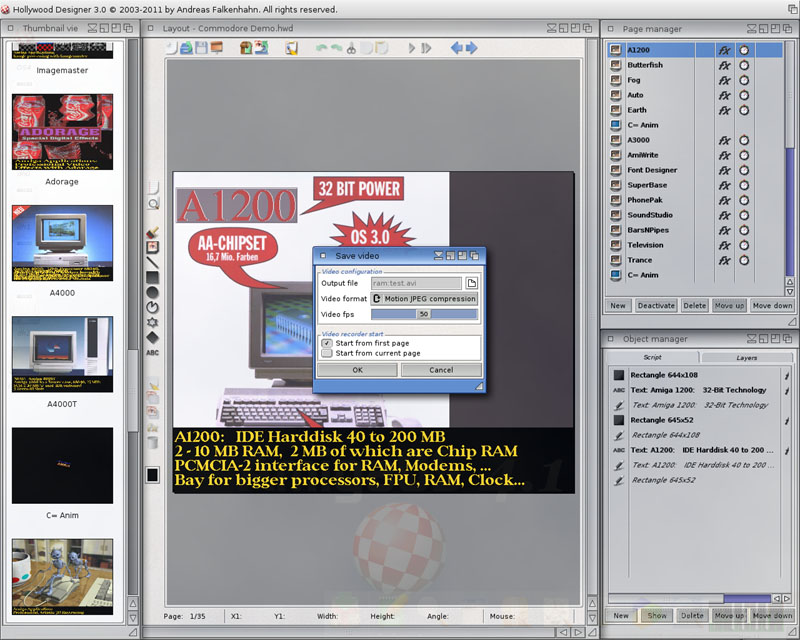Open the A4000 thumbnail
800x640 pixels.
click(x=62, y=243)
